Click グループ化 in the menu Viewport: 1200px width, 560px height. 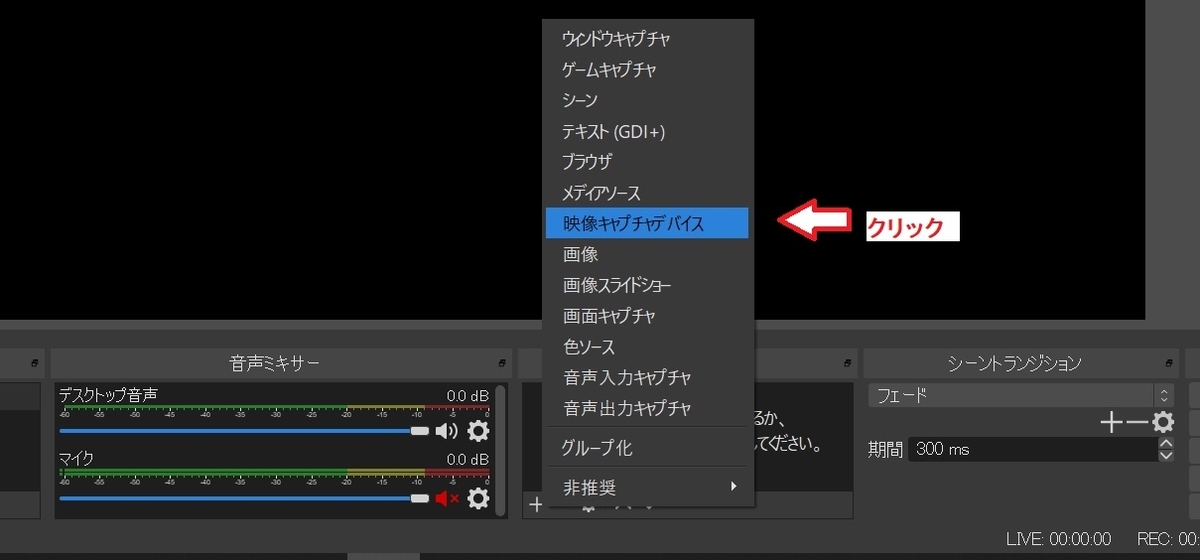(x=648, y=448)
